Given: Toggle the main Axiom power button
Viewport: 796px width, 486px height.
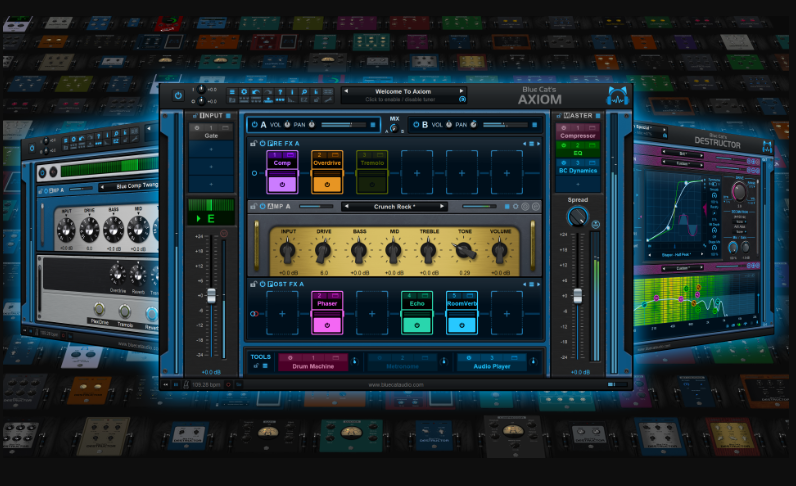Looking at the screenshot, I should [x=178, y=95].
